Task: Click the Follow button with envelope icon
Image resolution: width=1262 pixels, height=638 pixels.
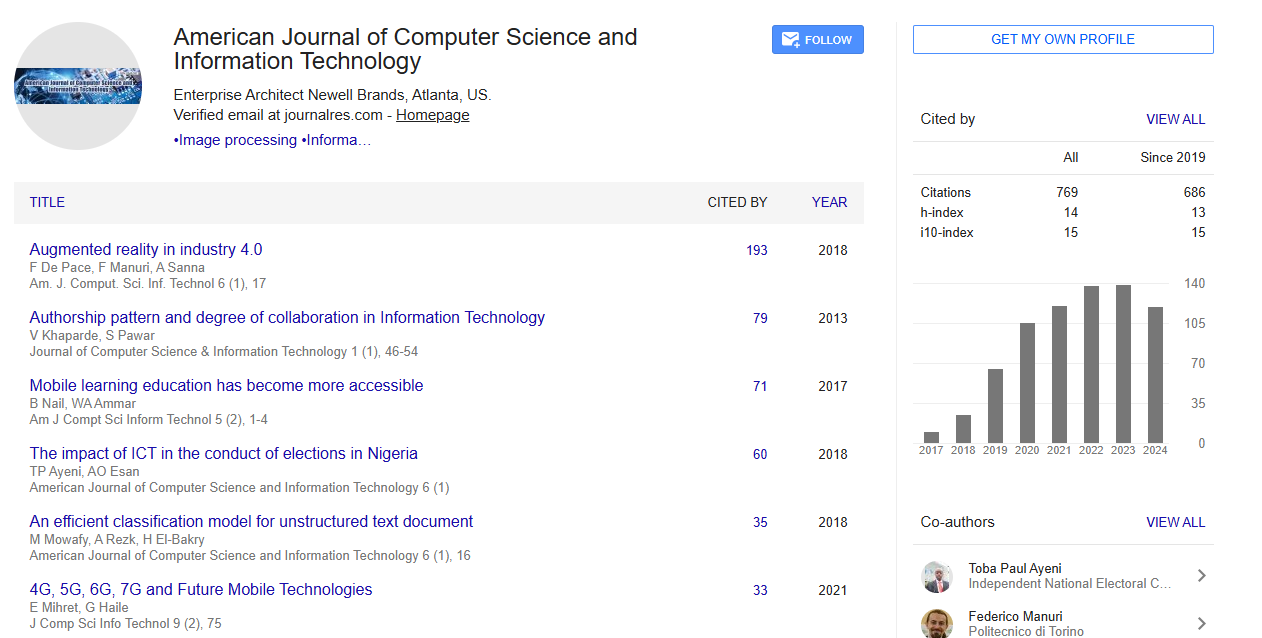Action: click(x=817, y=40)
